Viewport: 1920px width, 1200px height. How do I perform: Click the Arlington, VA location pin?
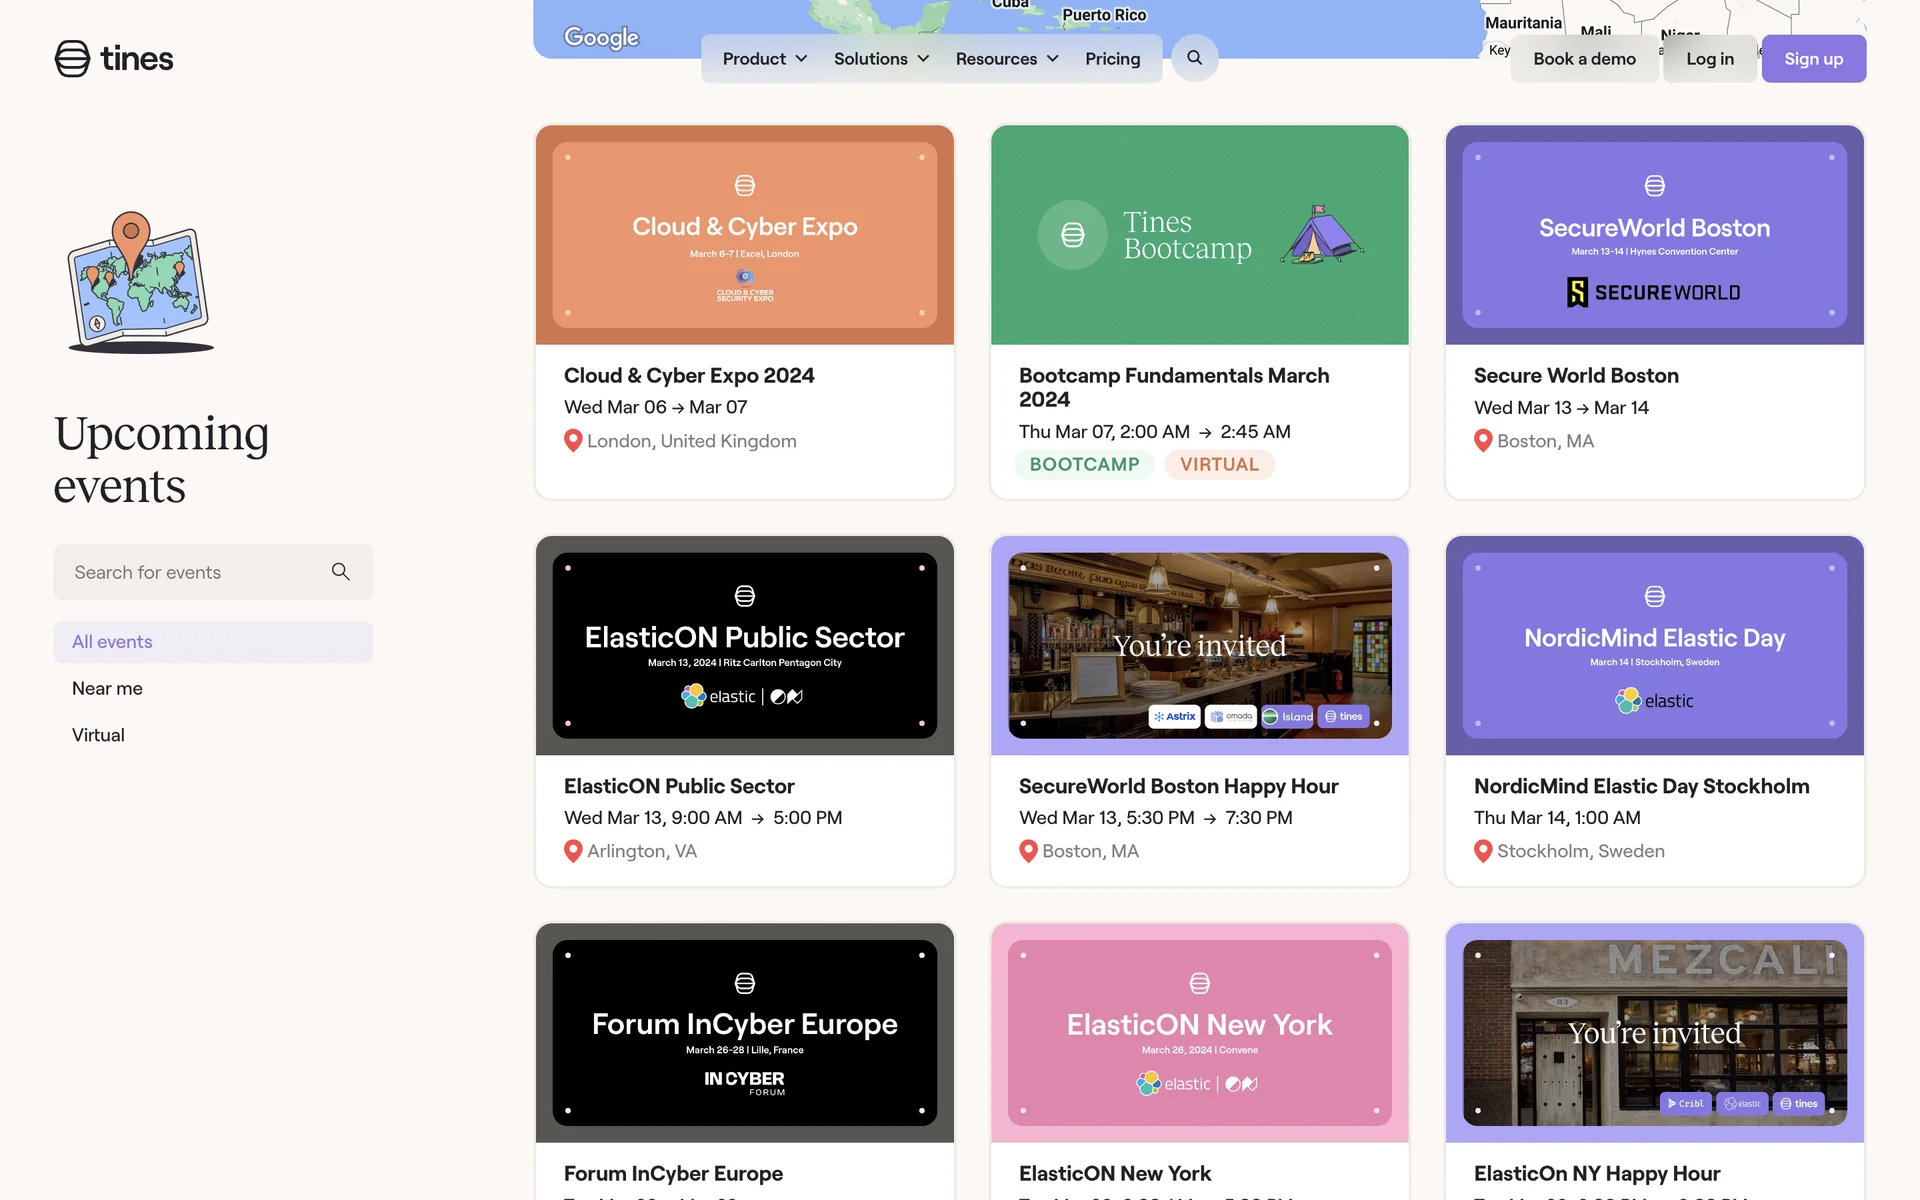click(573, 852)
